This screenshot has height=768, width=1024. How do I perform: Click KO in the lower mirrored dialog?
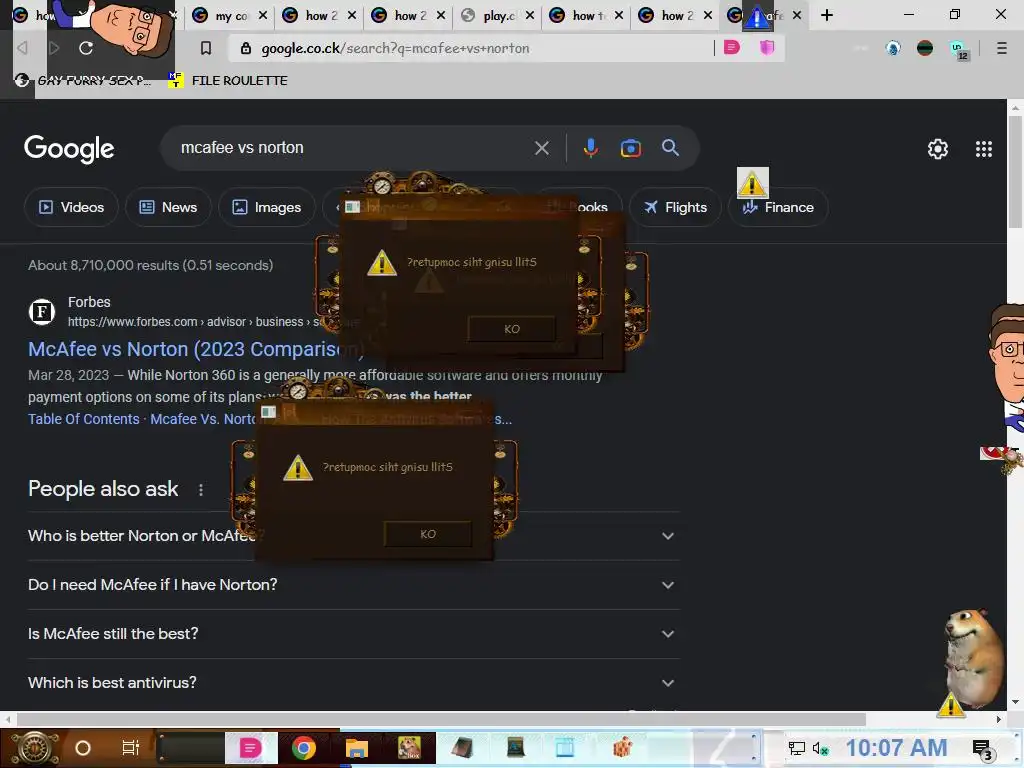point(428,534)
